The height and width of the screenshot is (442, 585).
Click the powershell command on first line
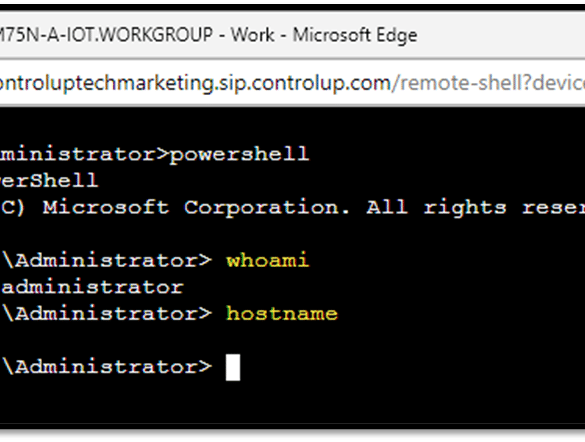coord(240,154)
